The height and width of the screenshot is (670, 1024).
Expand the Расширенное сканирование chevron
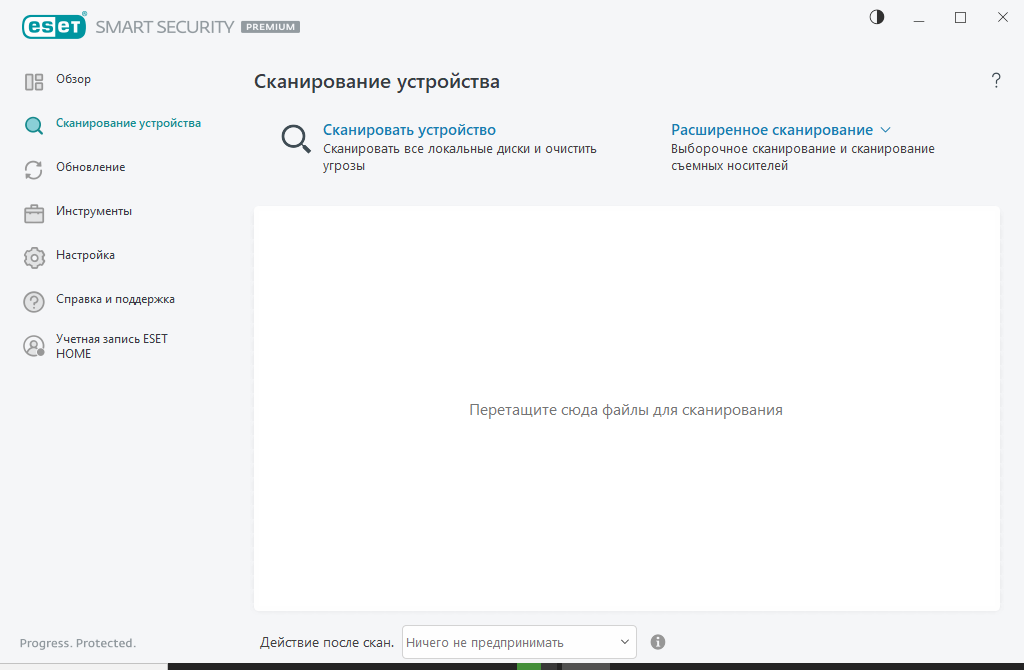[x=885, y=130]
